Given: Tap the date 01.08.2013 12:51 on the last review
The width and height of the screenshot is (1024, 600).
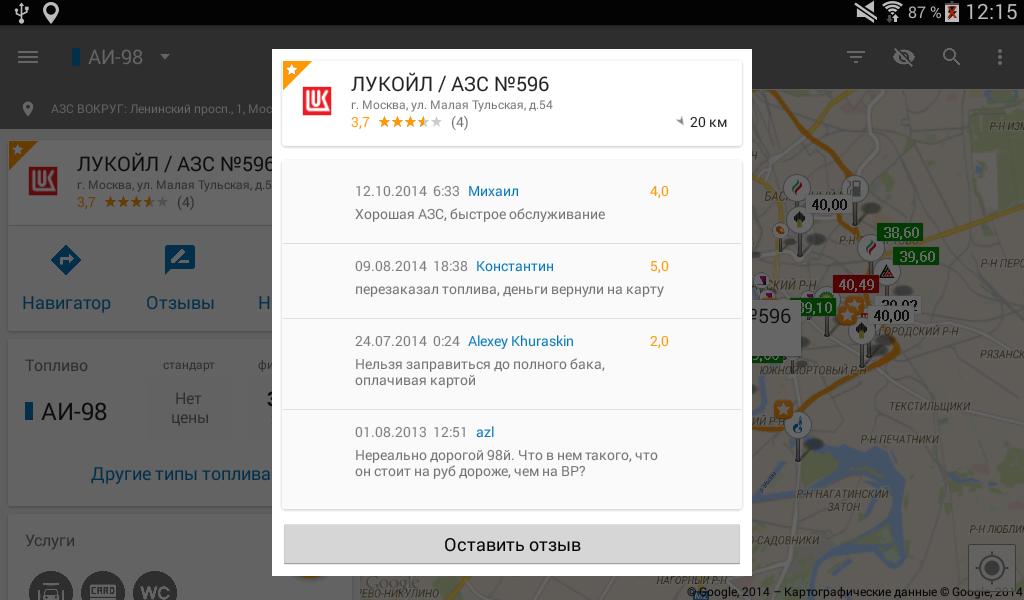Looking at the screenshot, I should click(x=411, y=432).
